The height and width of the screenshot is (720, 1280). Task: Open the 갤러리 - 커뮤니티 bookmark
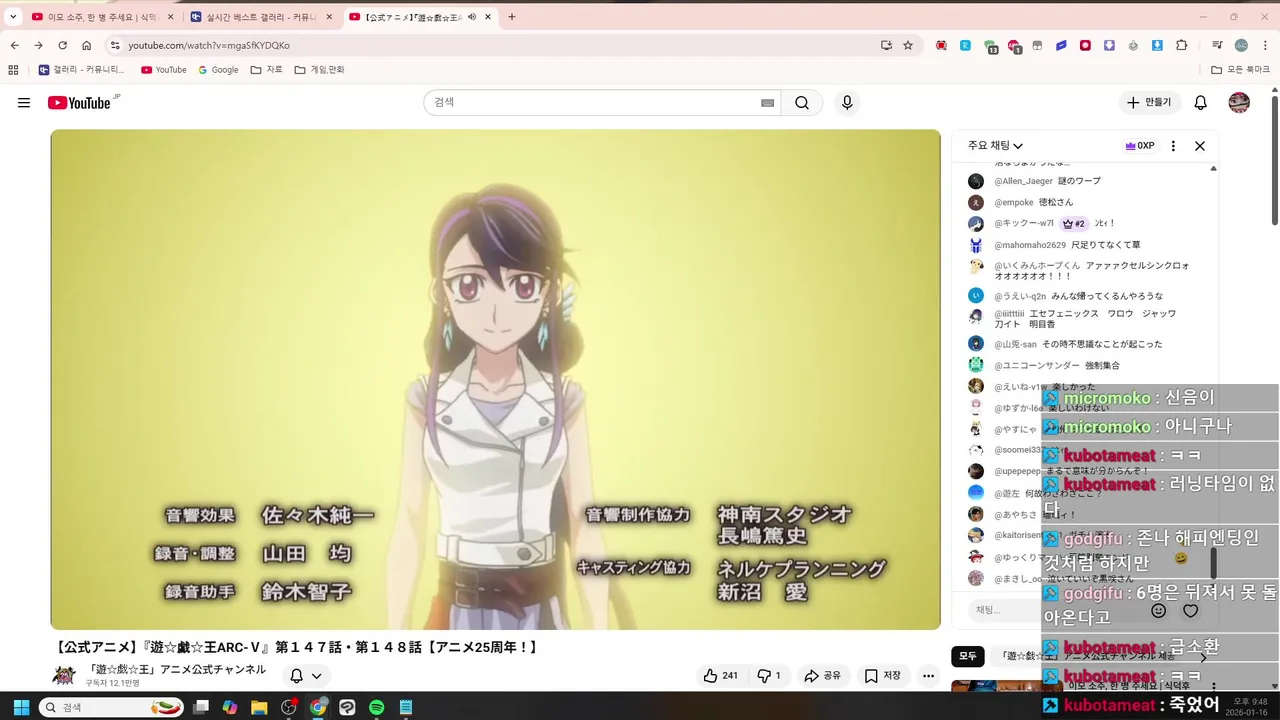[82, 70]
